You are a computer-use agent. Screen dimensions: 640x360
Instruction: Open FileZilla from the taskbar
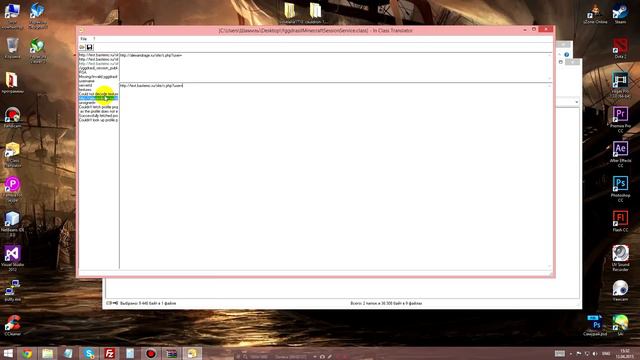click(109, 353)
